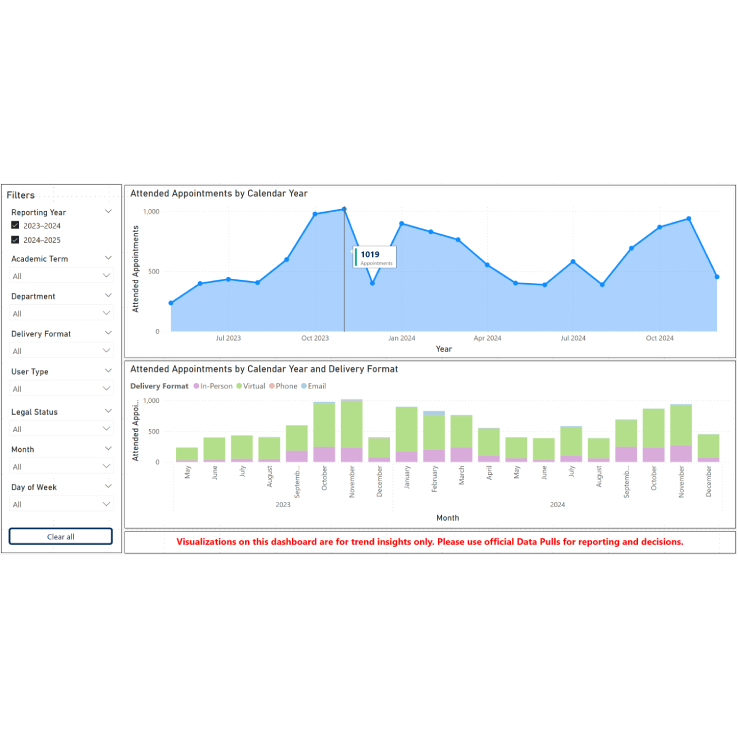Click the 'Attended Appointments by Calendar Year' chart title

tap(219, 194)
